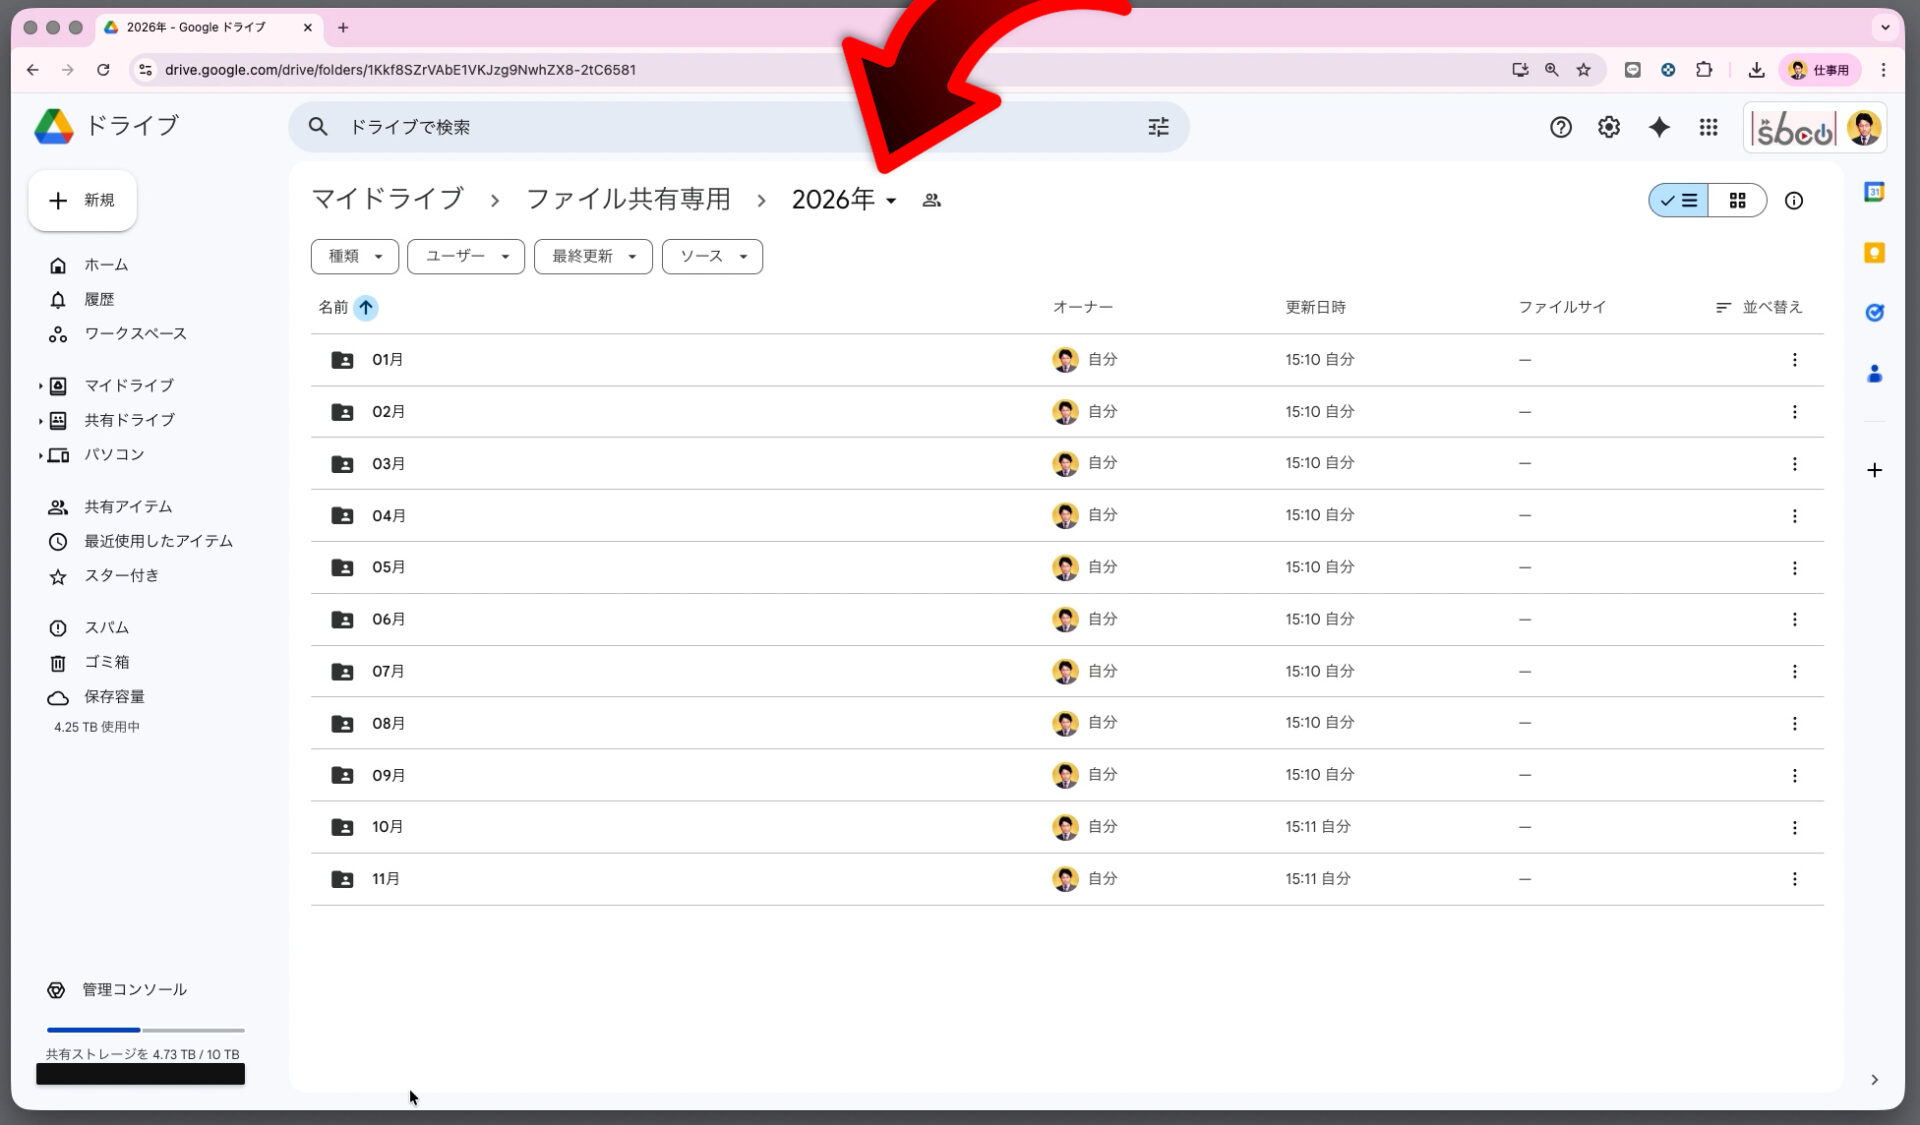This screenshot has width=1920, height=1125.
Task: Switch to grid layout view
Action: tap(1738, 200)
